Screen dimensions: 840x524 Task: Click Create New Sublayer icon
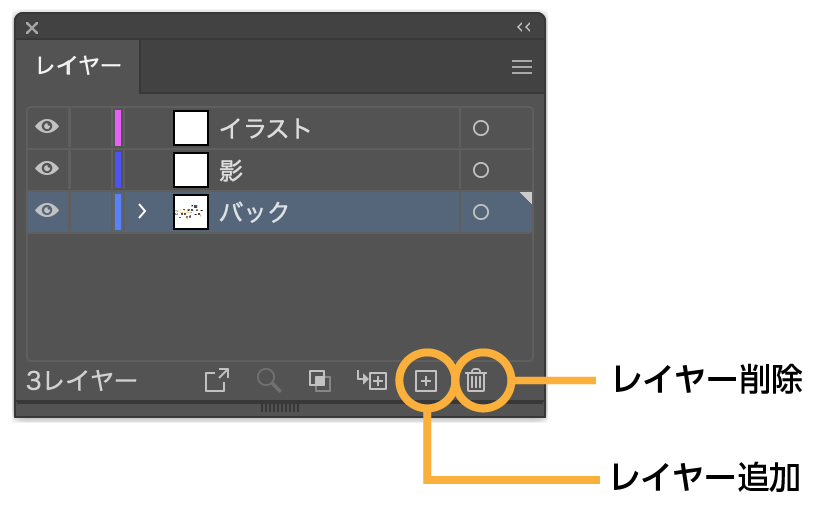pos(372,380)
